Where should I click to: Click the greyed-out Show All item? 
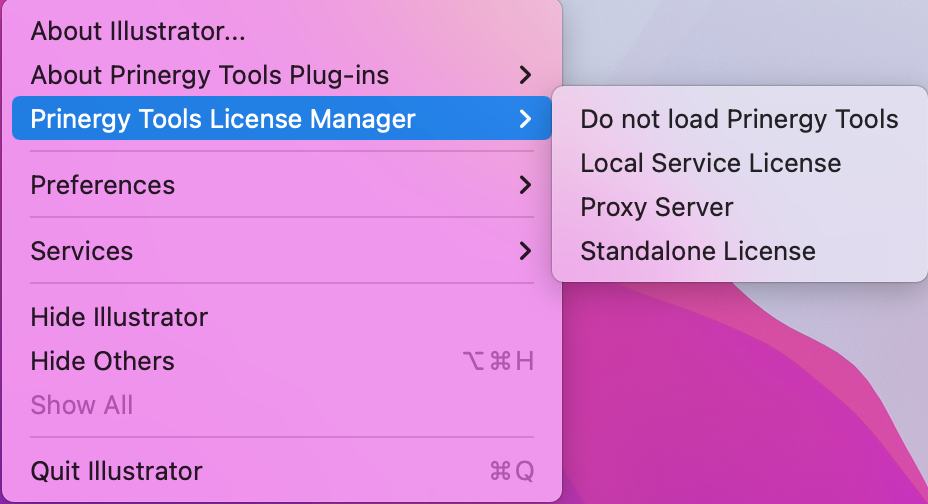pyautogui.click(x=82, y=405)
